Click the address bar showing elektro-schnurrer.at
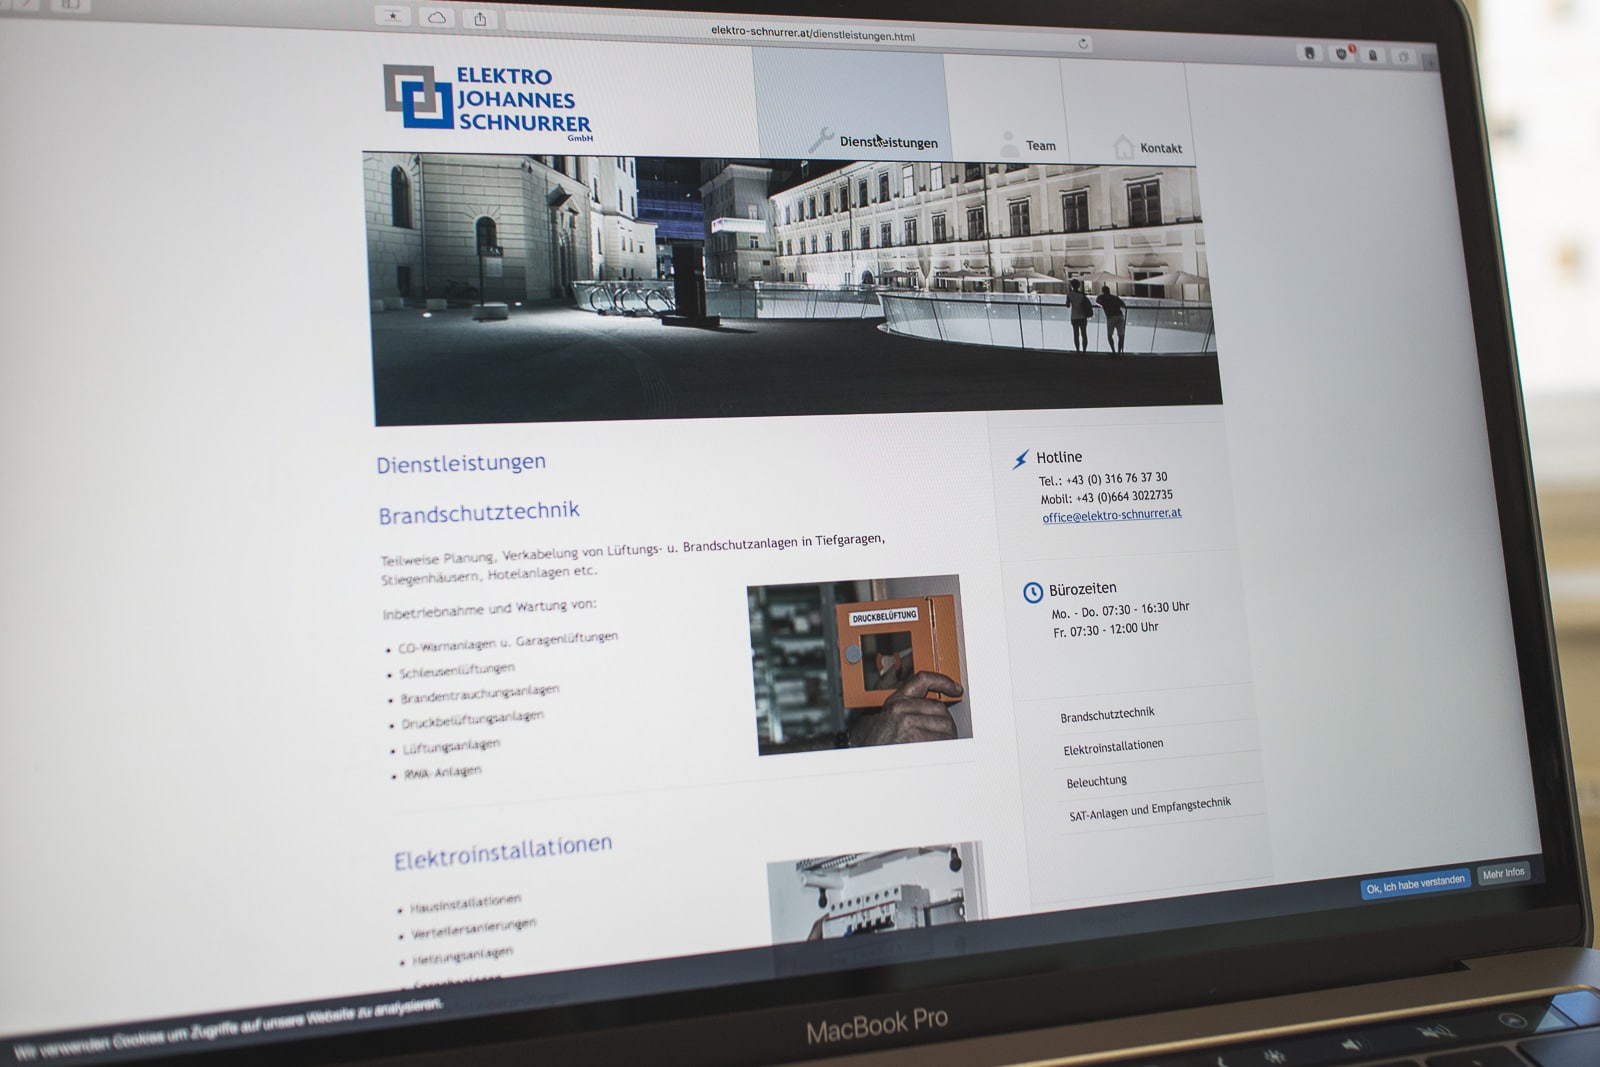1600x1067 pixels. (x=801, y=34)
